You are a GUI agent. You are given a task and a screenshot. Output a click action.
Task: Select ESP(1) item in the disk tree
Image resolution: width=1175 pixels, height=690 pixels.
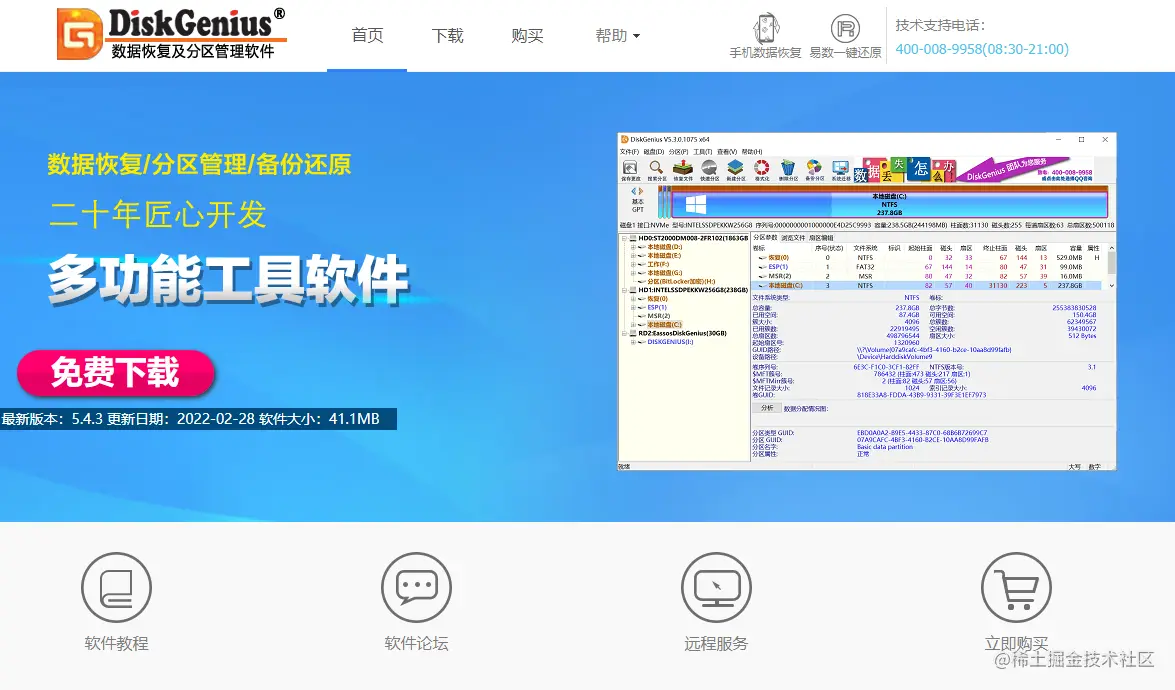(657, 307)
